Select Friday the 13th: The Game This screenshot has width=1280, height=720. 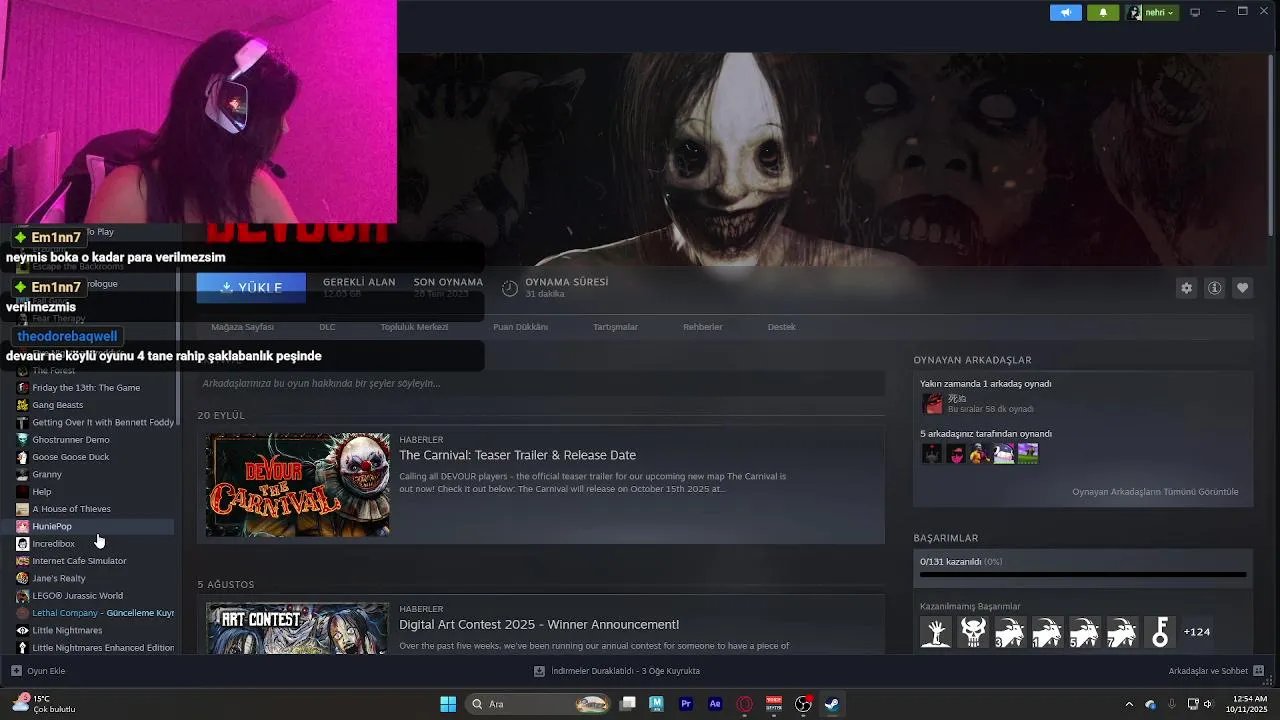click(x=86, y=388)
